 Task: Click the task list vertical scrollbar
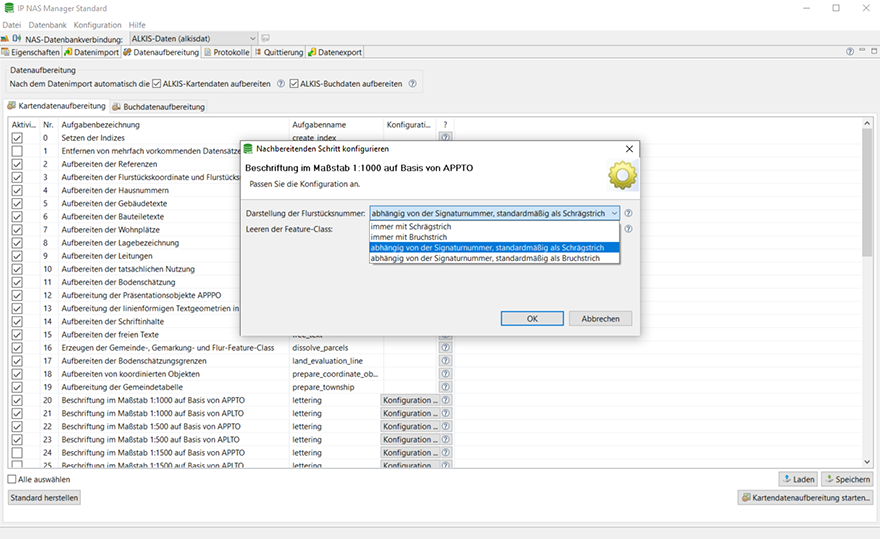pos(866,200)
